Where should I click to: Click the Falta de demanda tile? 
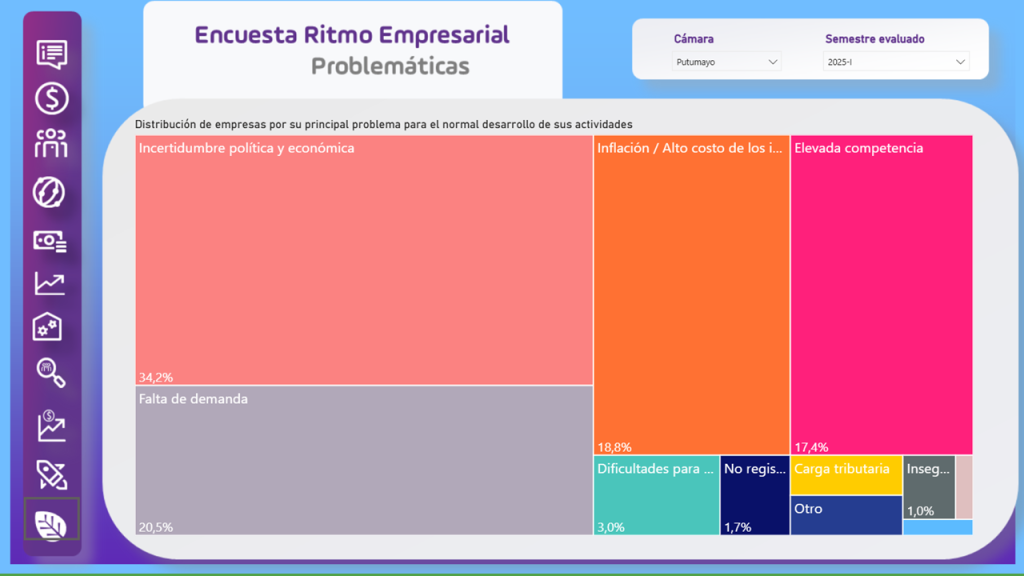(364, 460)
